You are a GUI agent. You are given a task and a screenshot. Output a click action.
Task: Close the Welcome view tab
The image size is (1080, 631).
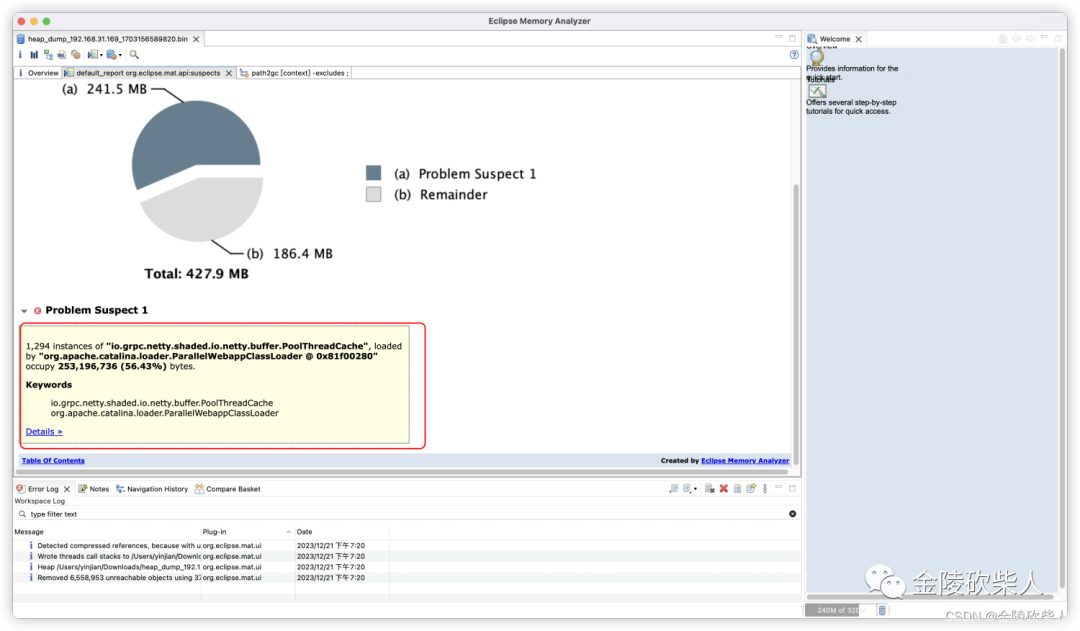(x=859, y=39)
